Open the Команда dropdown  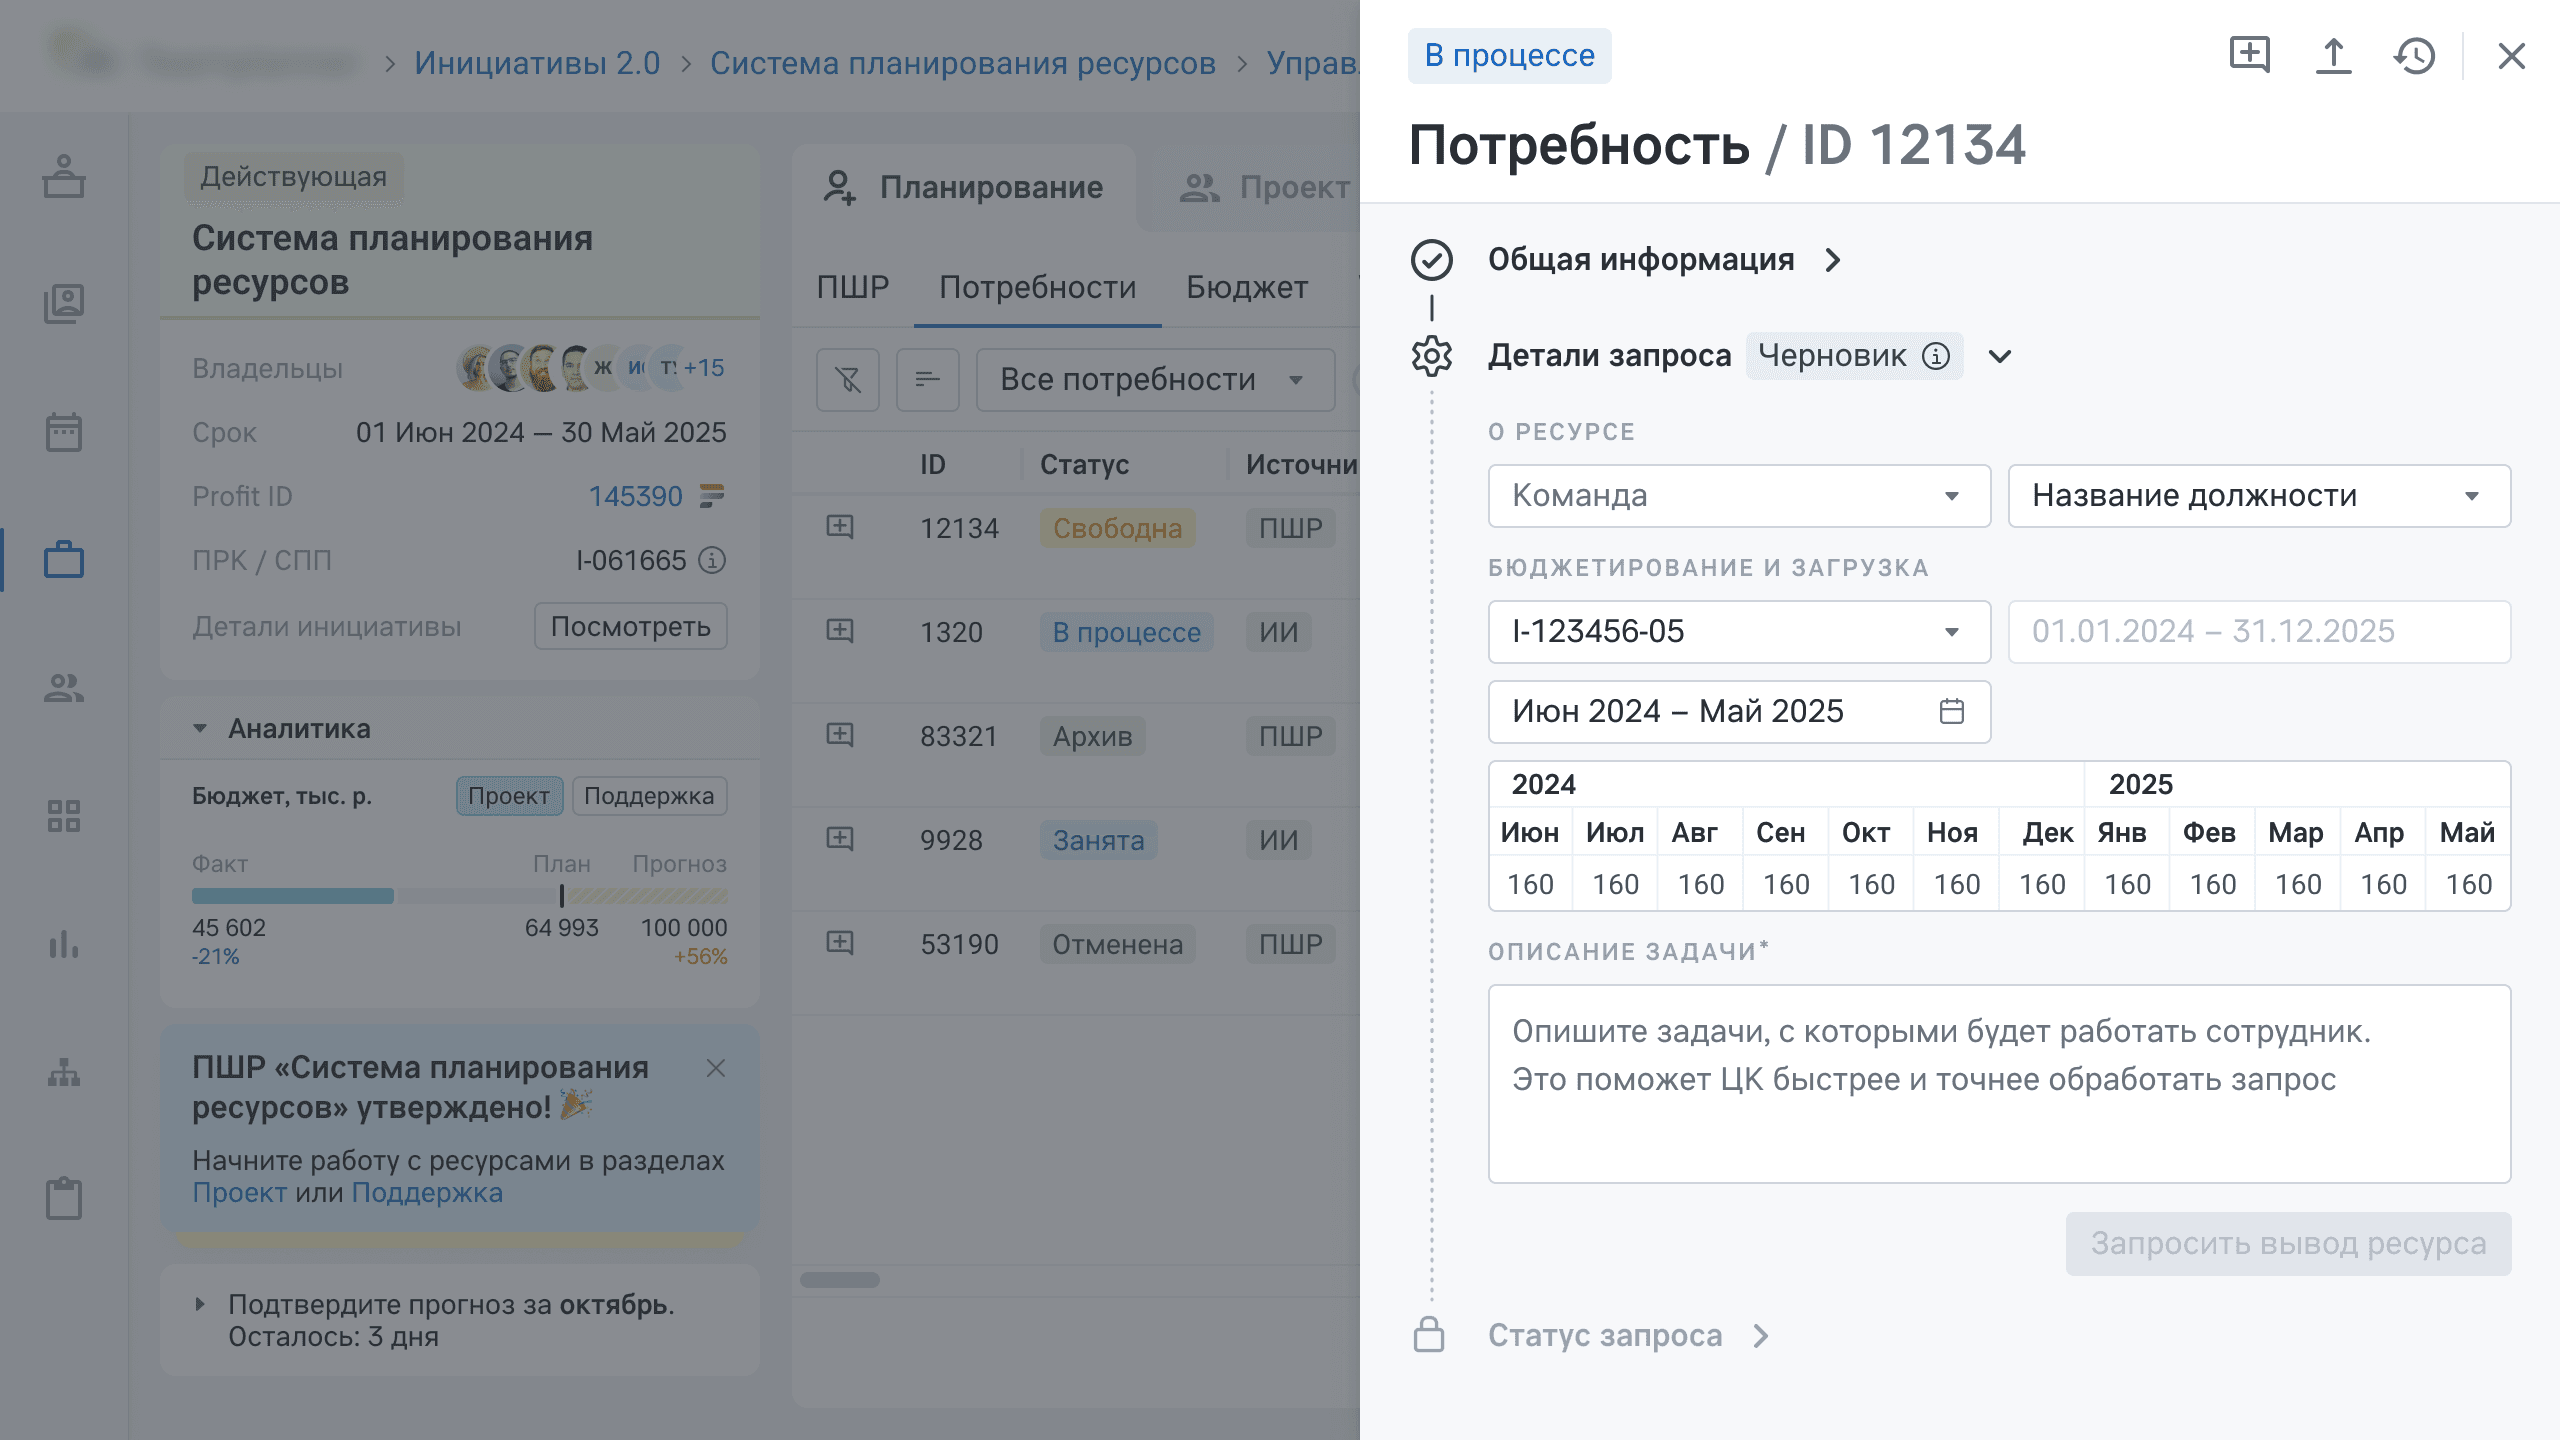tap(1739, 496)
